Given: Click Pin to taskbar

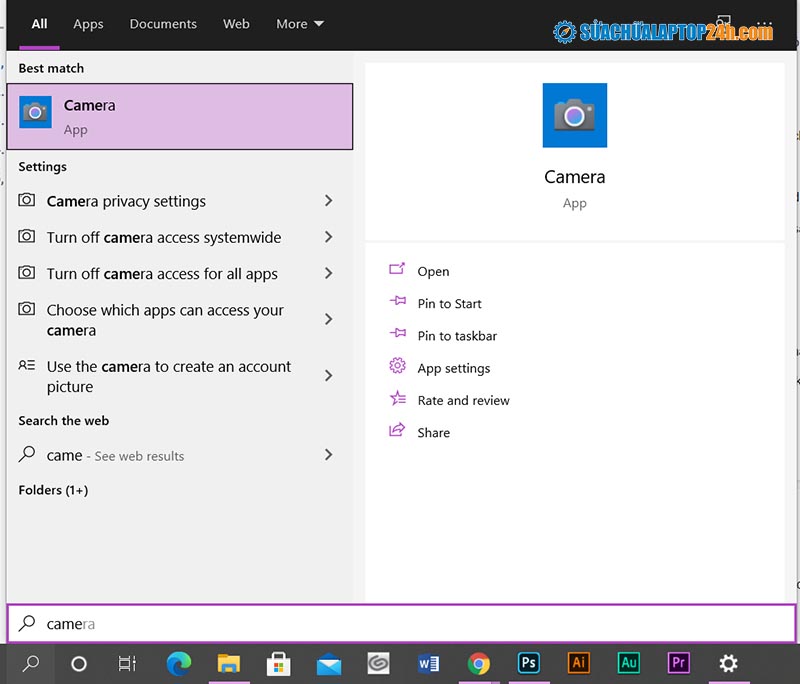Looking at the screenshot, I should pyautogui.click(x=457, y=336).
